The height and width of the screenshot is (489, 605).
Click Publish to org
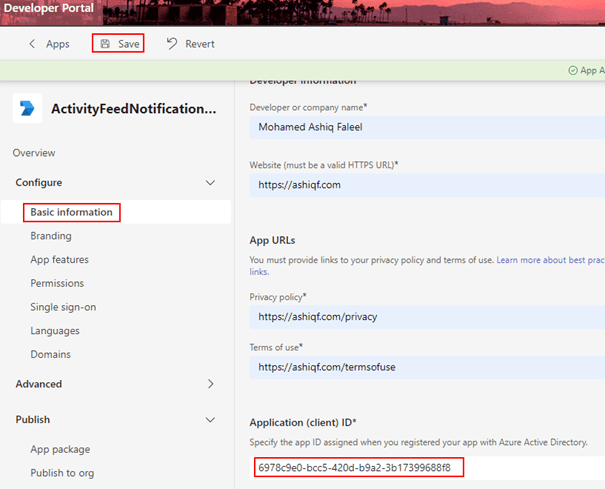[x=62, y=473]
